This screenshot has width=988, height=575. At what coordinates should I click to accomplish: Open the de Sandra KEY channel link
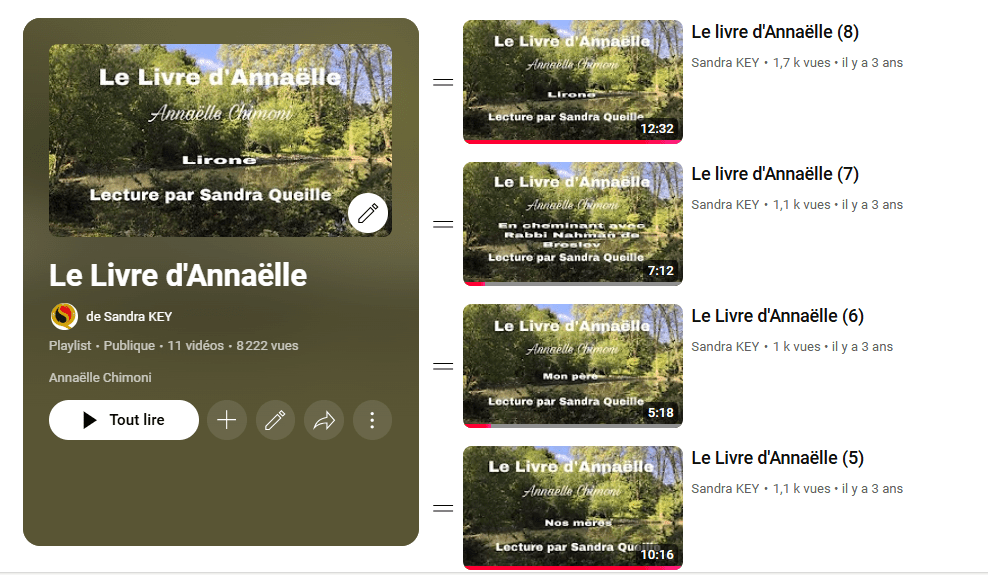(129, 317)
